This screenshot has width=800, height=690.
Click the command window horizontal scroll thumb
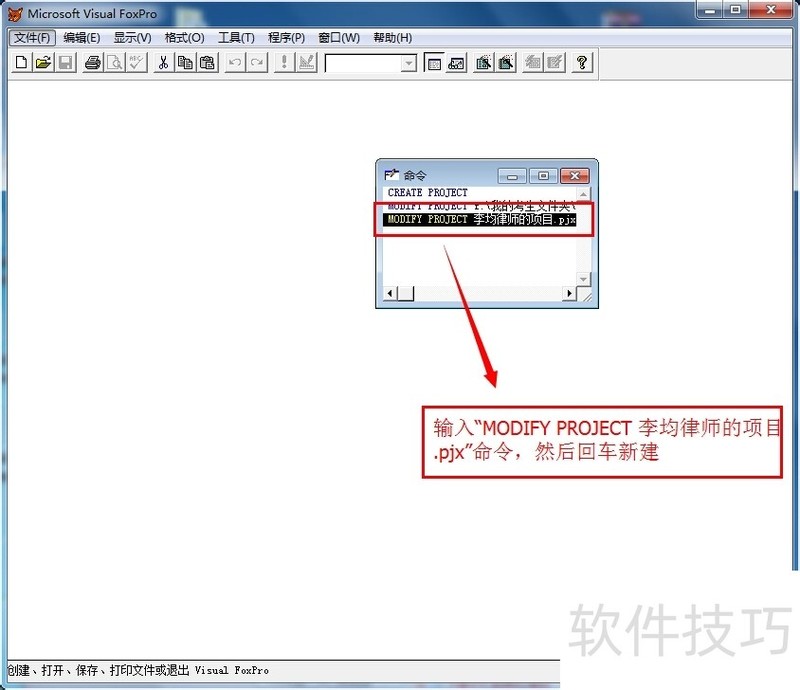point(406,293)
